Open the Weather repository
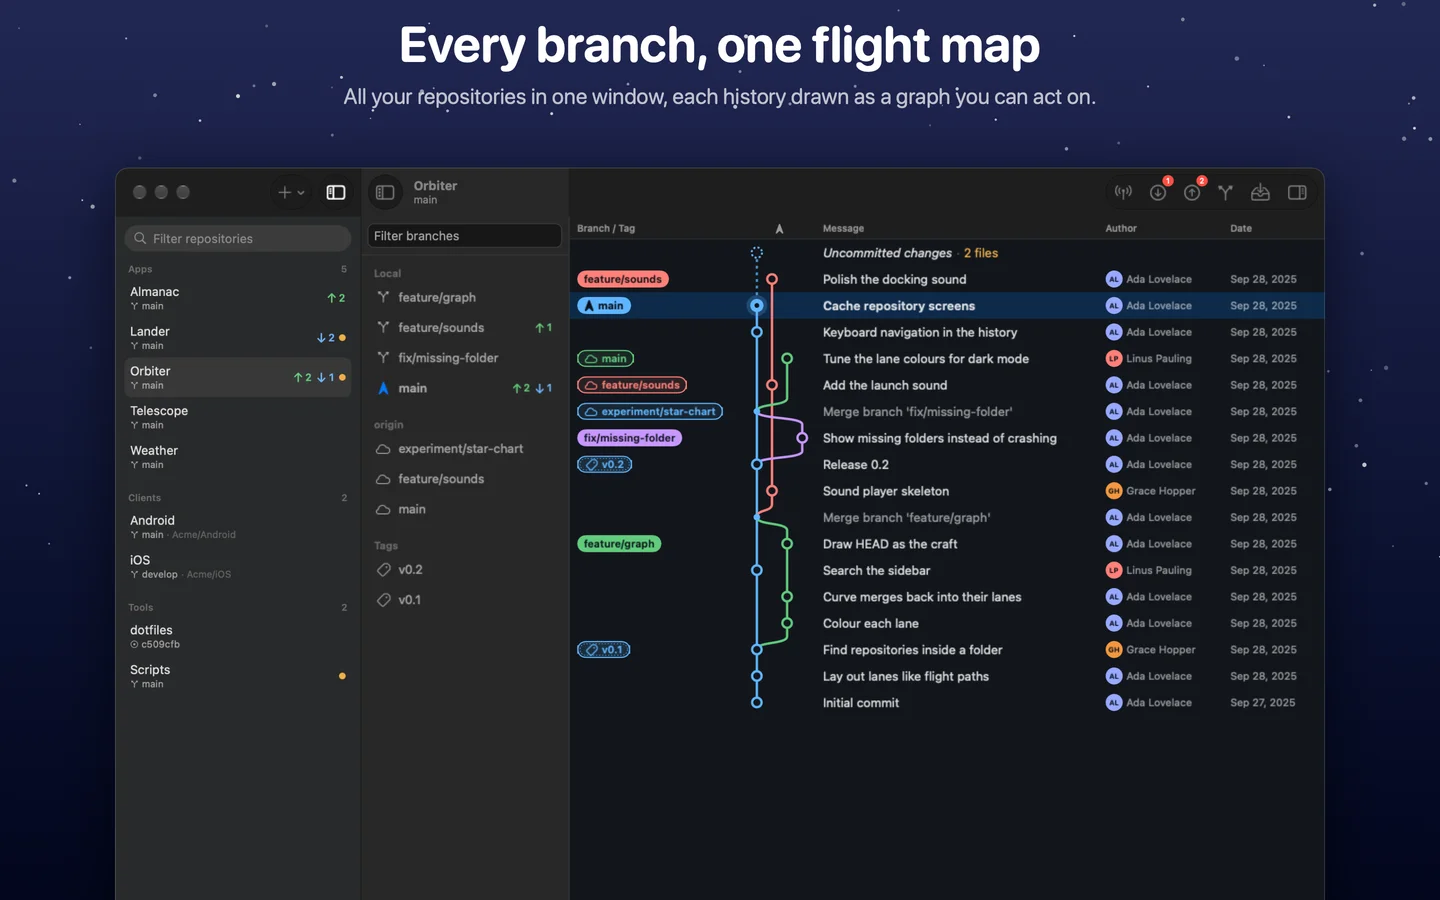1440x900 pixels. pos(238,457)
